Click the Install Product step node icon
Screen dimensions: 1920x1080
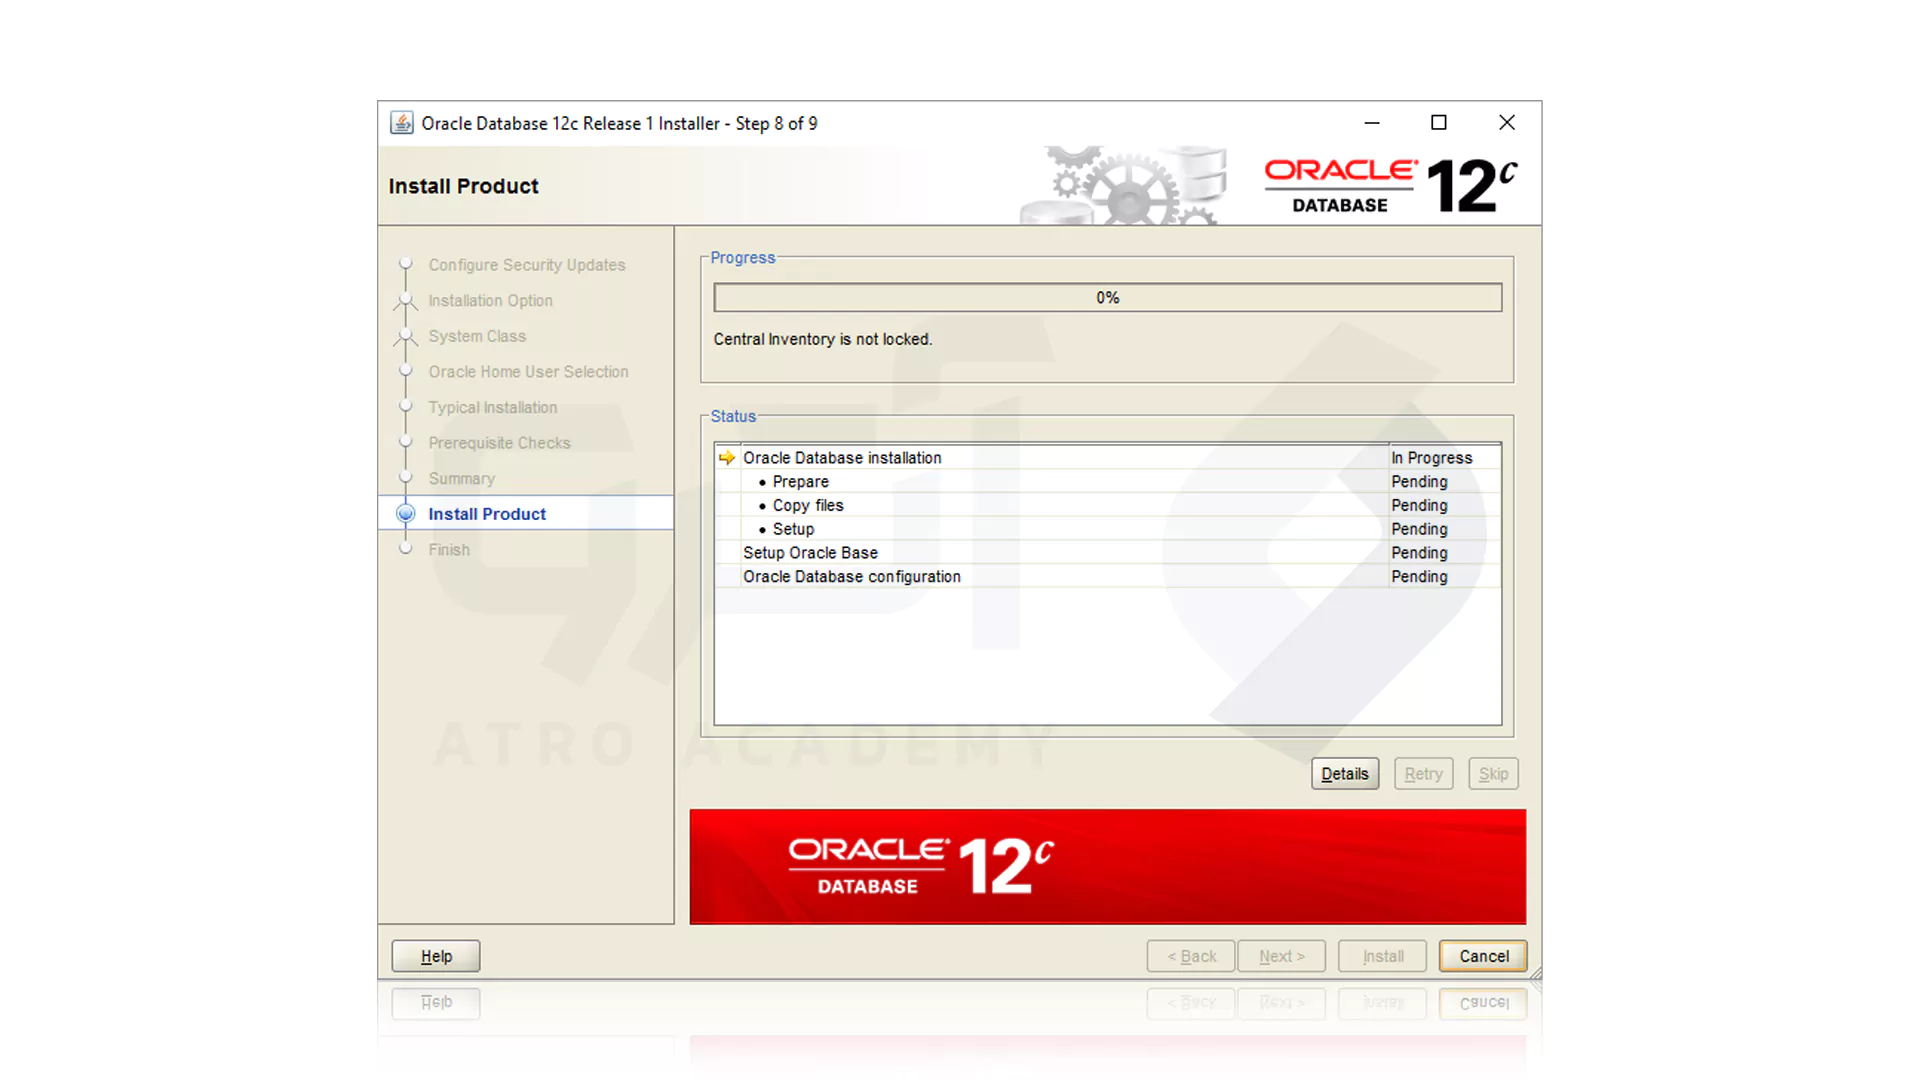405,513
